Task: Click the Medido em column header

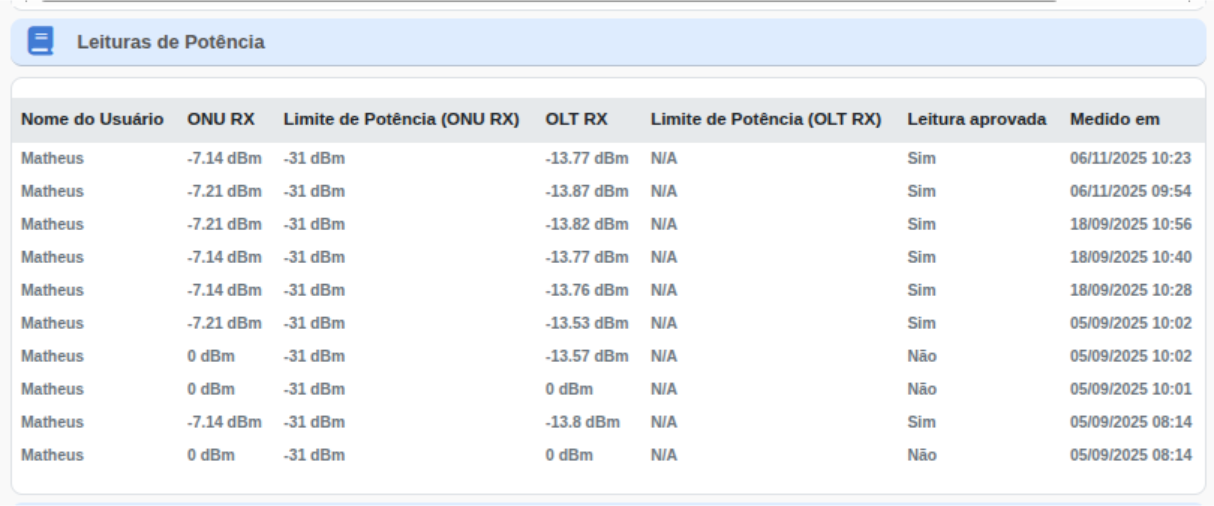Action: coord(1114,119)
